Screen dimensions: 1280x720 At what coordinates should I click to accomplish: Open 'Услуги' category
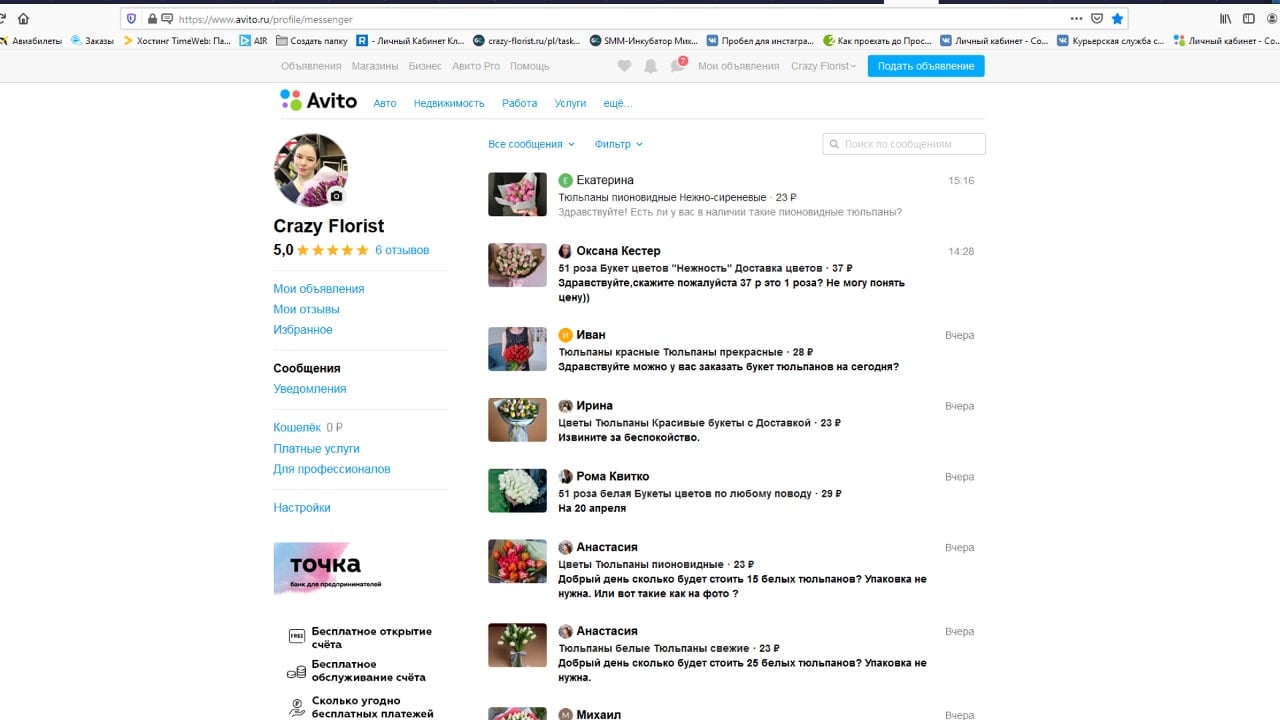point(570,103)
